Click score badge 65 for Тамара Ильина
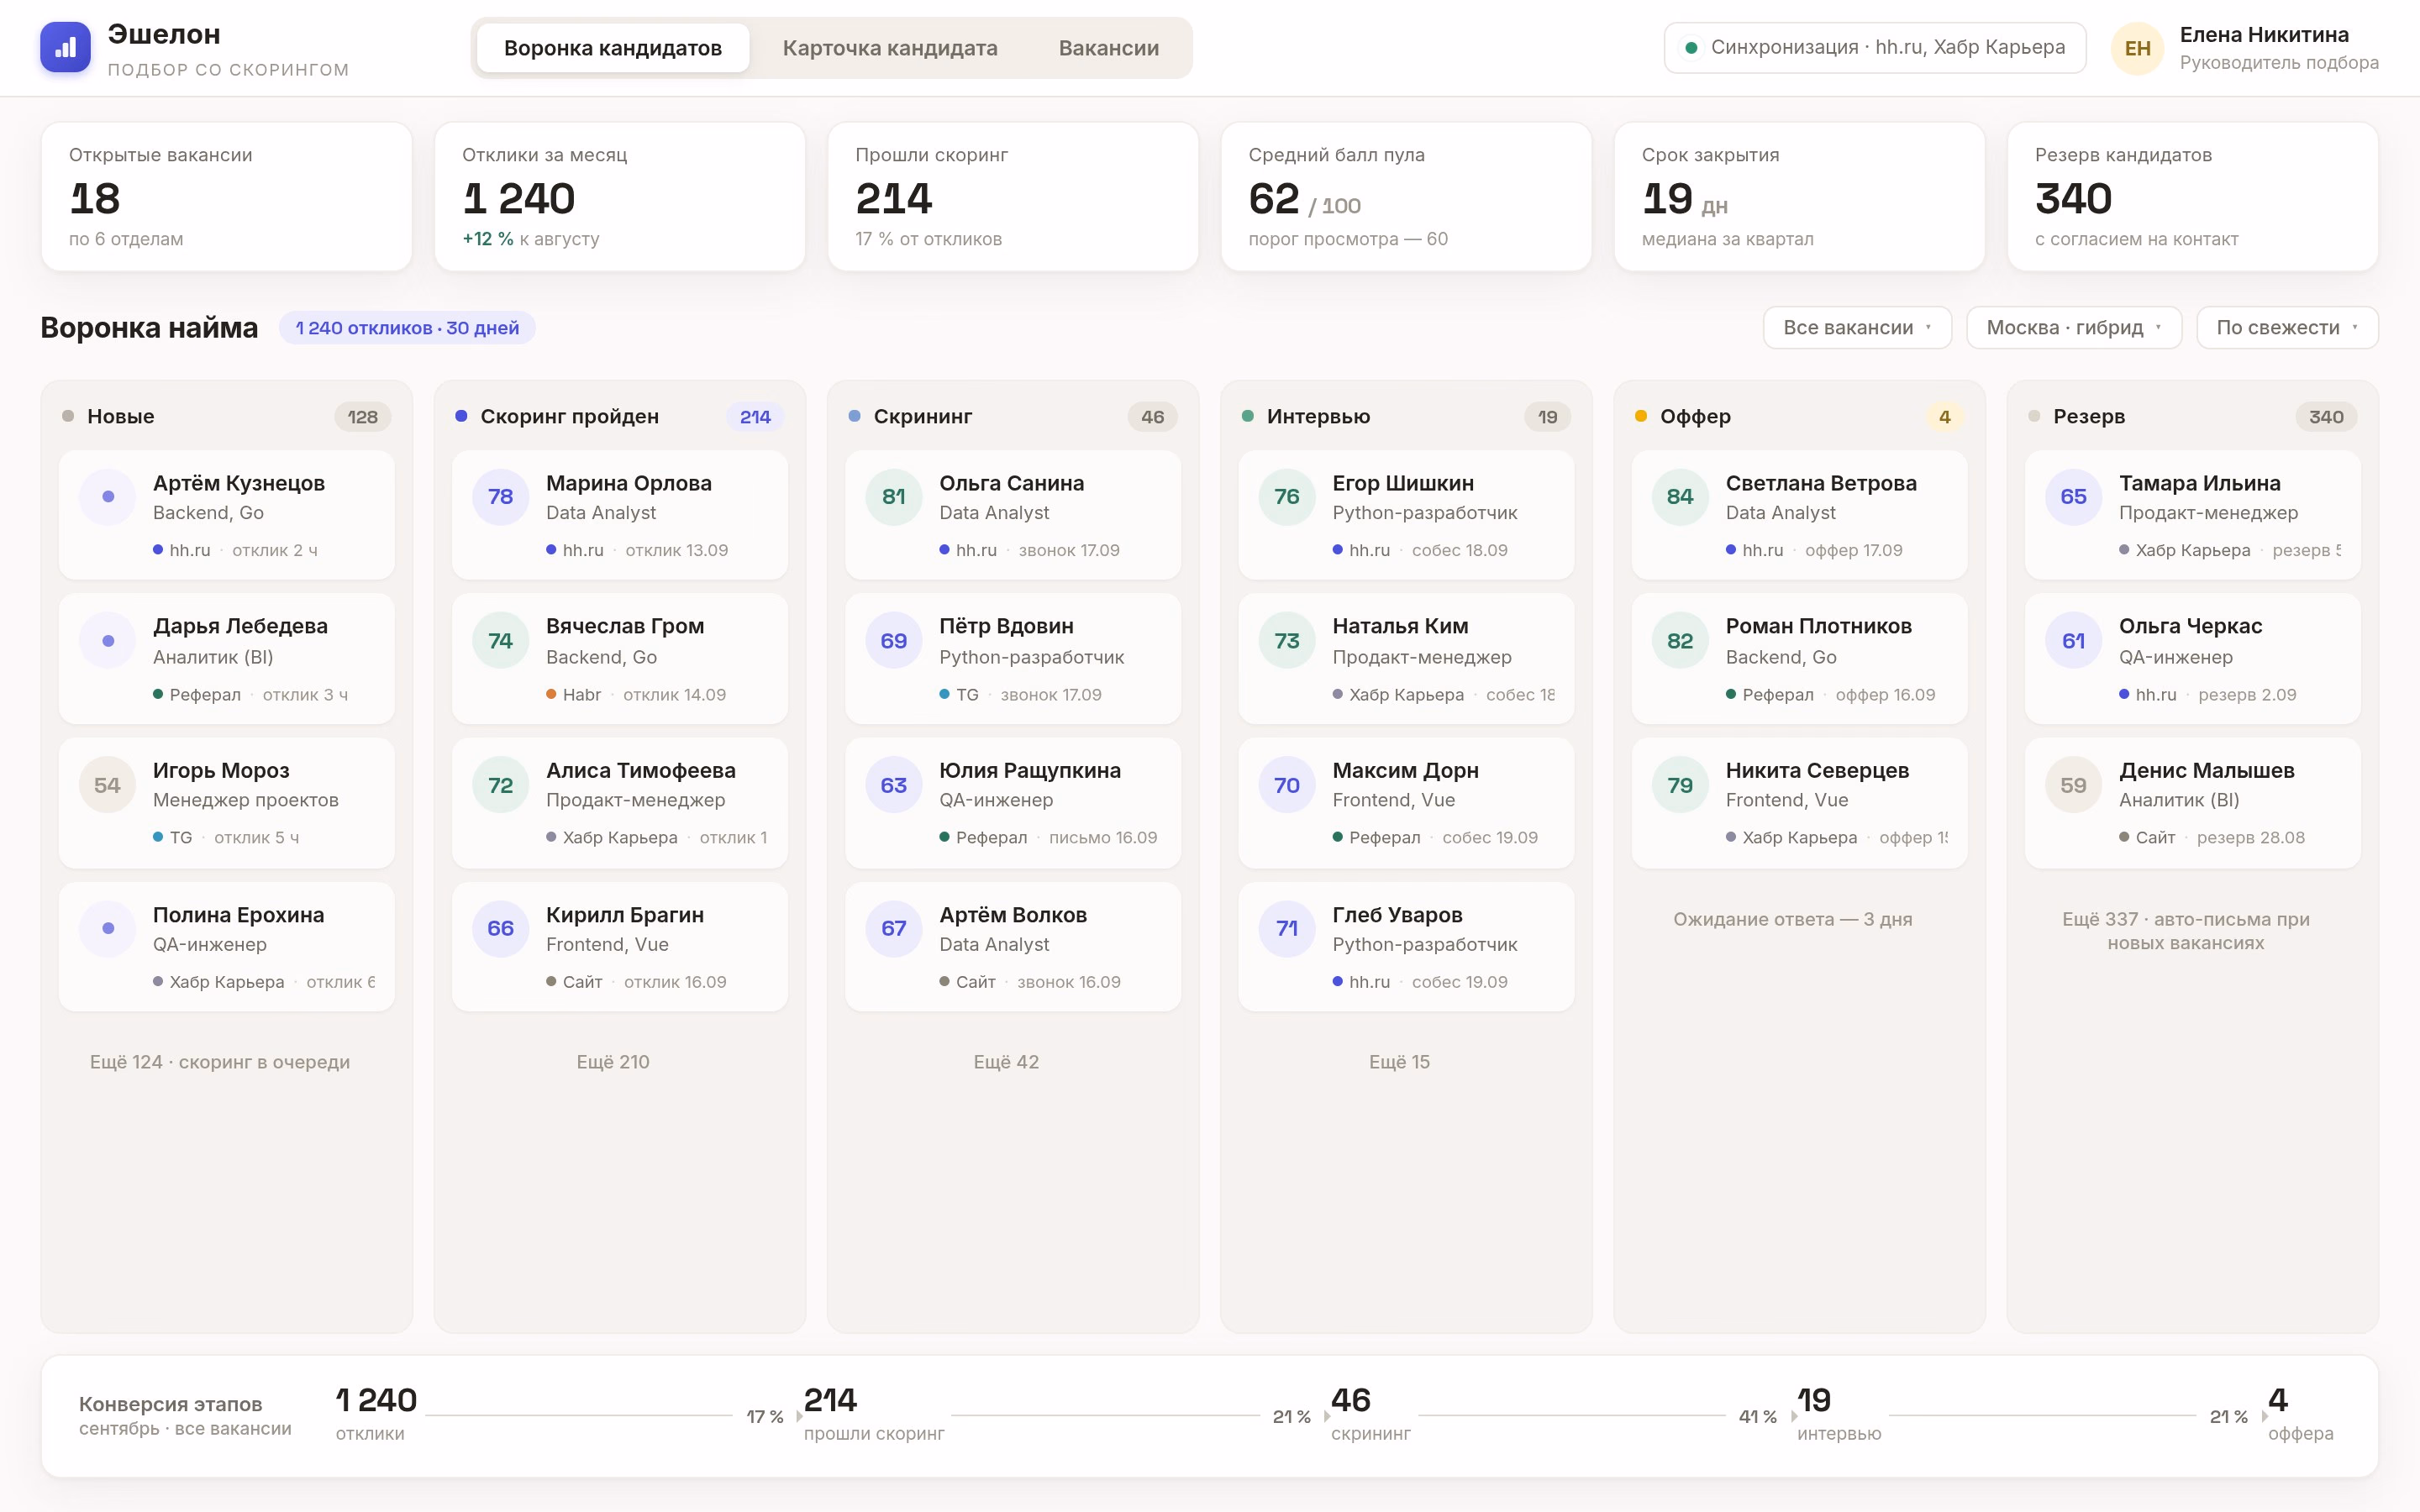Screen dimensions: 2420x1512 point(2073,497)
